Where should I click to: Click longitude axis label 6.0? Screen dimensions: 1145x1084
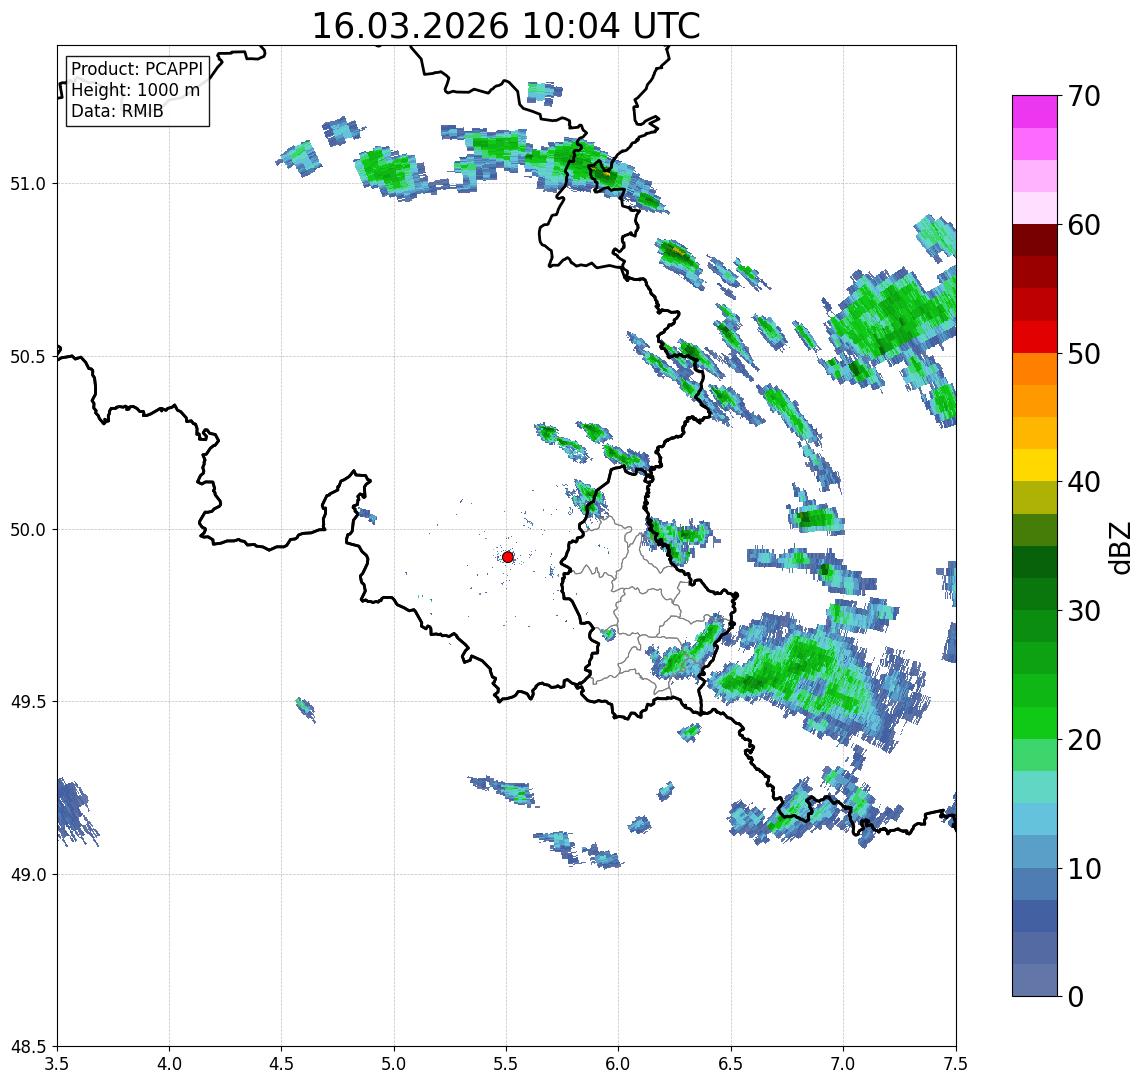coord(619,1064)
